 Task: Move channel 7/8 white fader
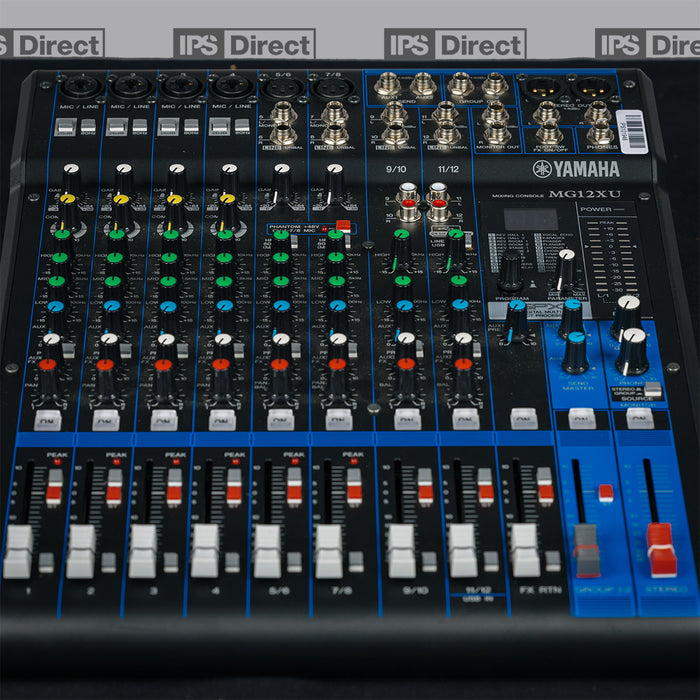[329, 551]
